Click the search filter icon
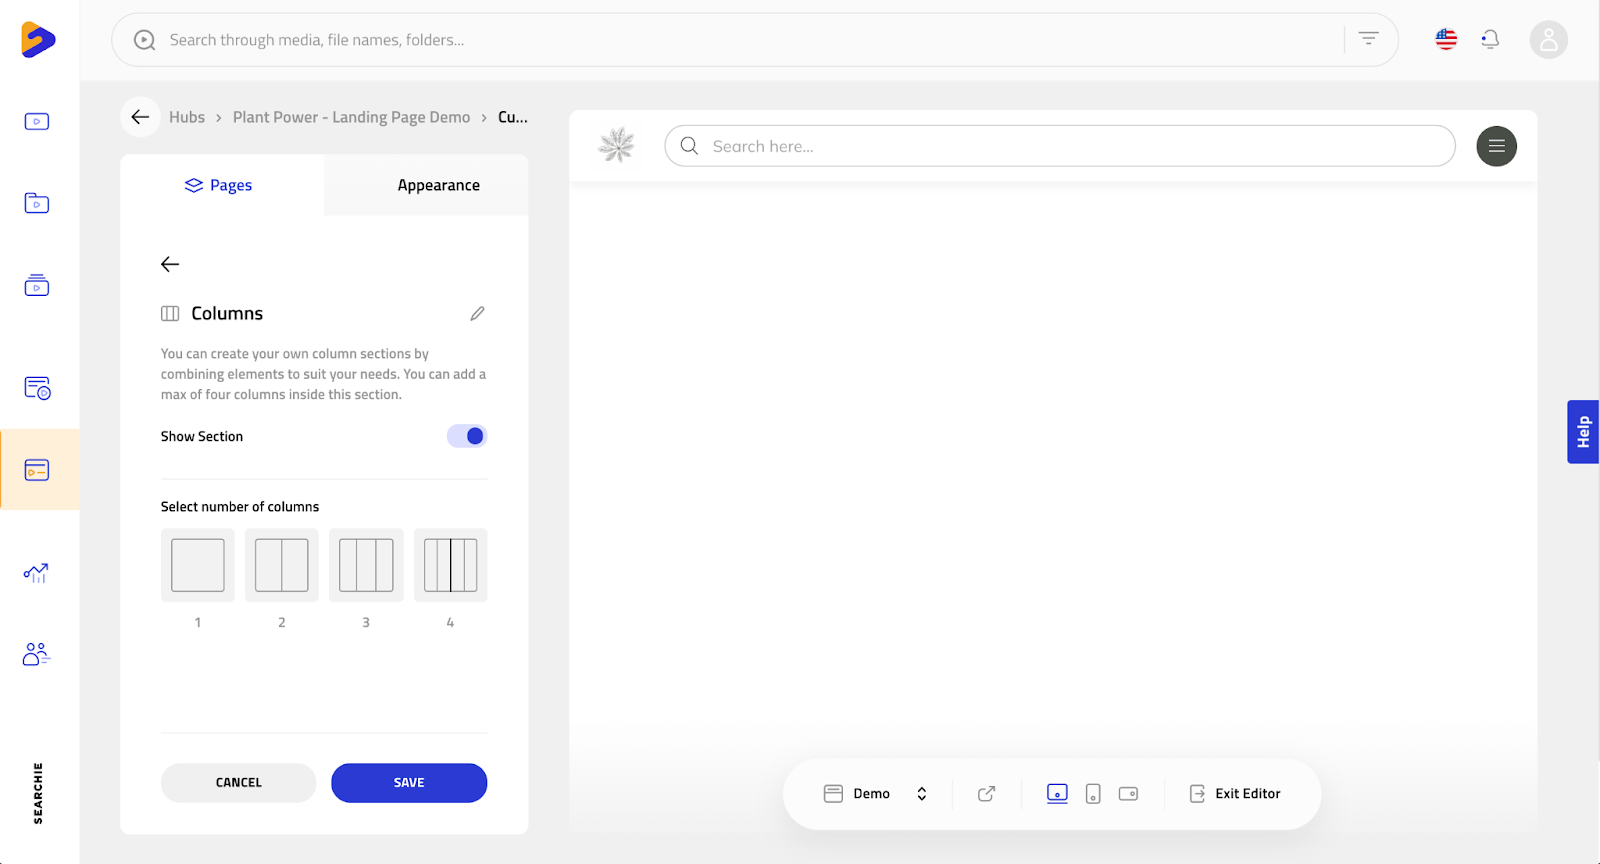 pos(1369,39)
